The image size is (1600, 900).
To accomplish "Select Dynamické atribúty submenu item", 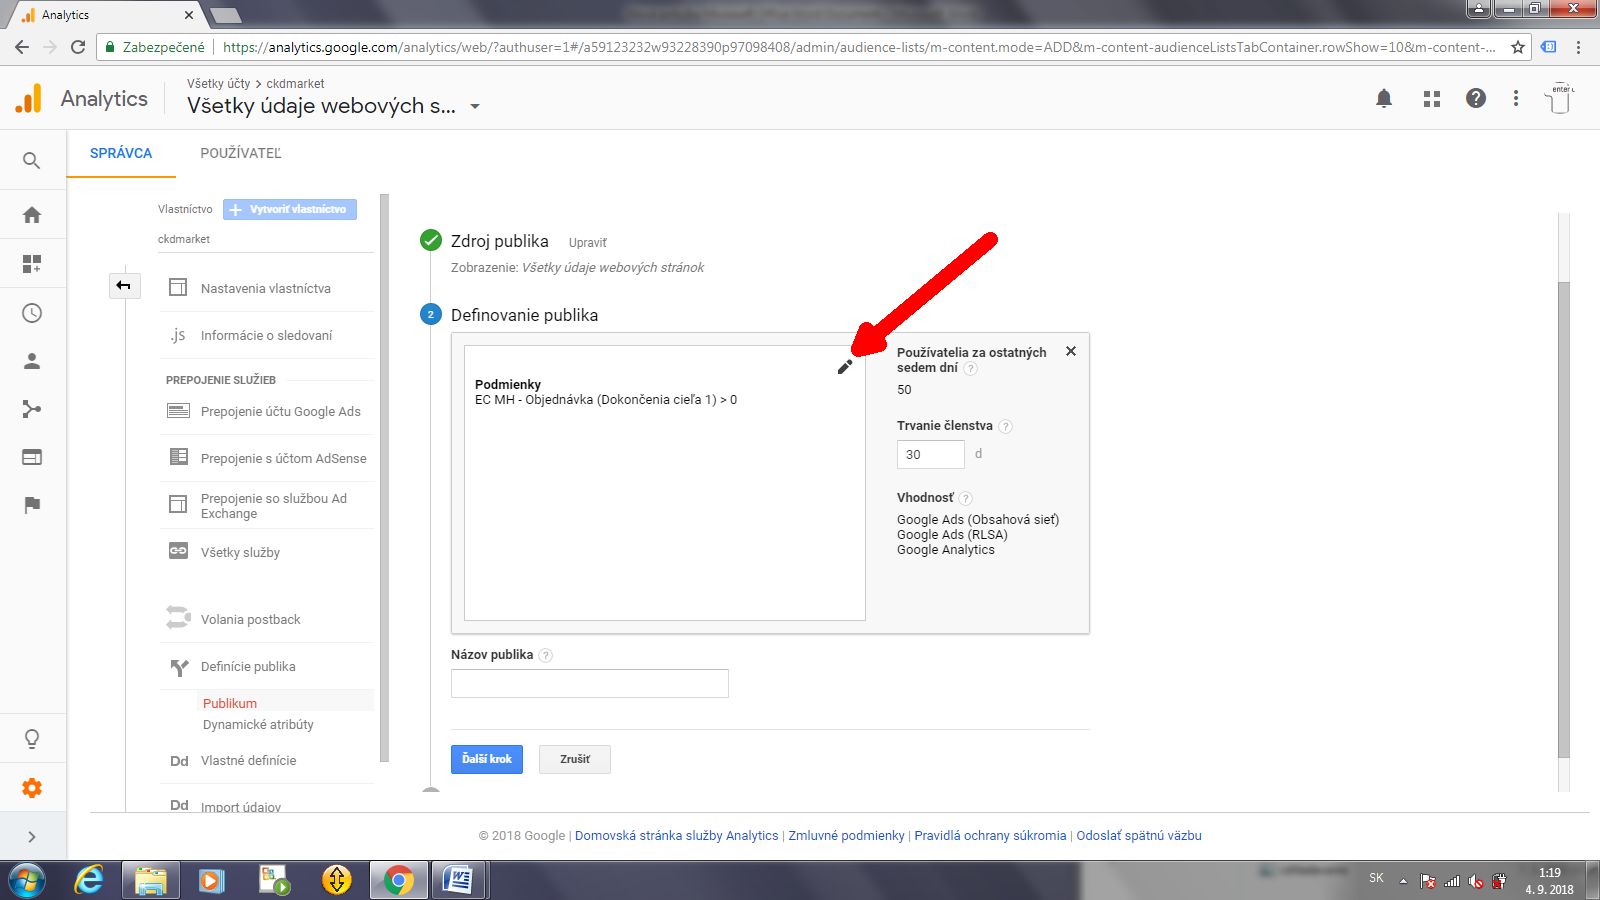I will click(258, 724).
